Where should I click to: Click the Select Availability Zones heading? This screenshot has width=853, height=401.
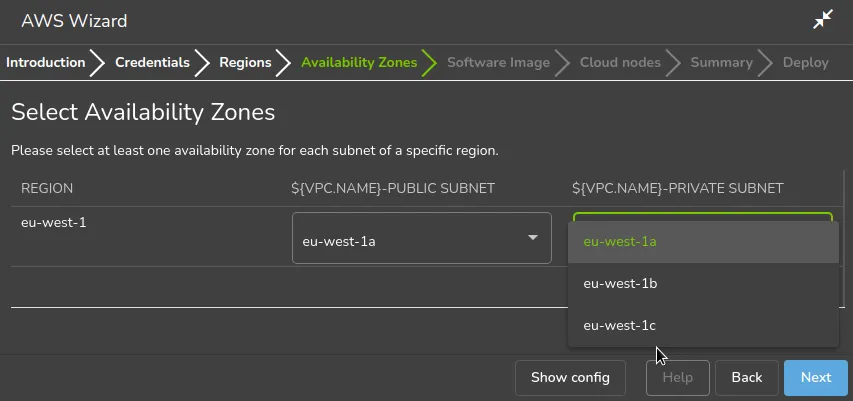pyautogui.click(x=143, y=112)
